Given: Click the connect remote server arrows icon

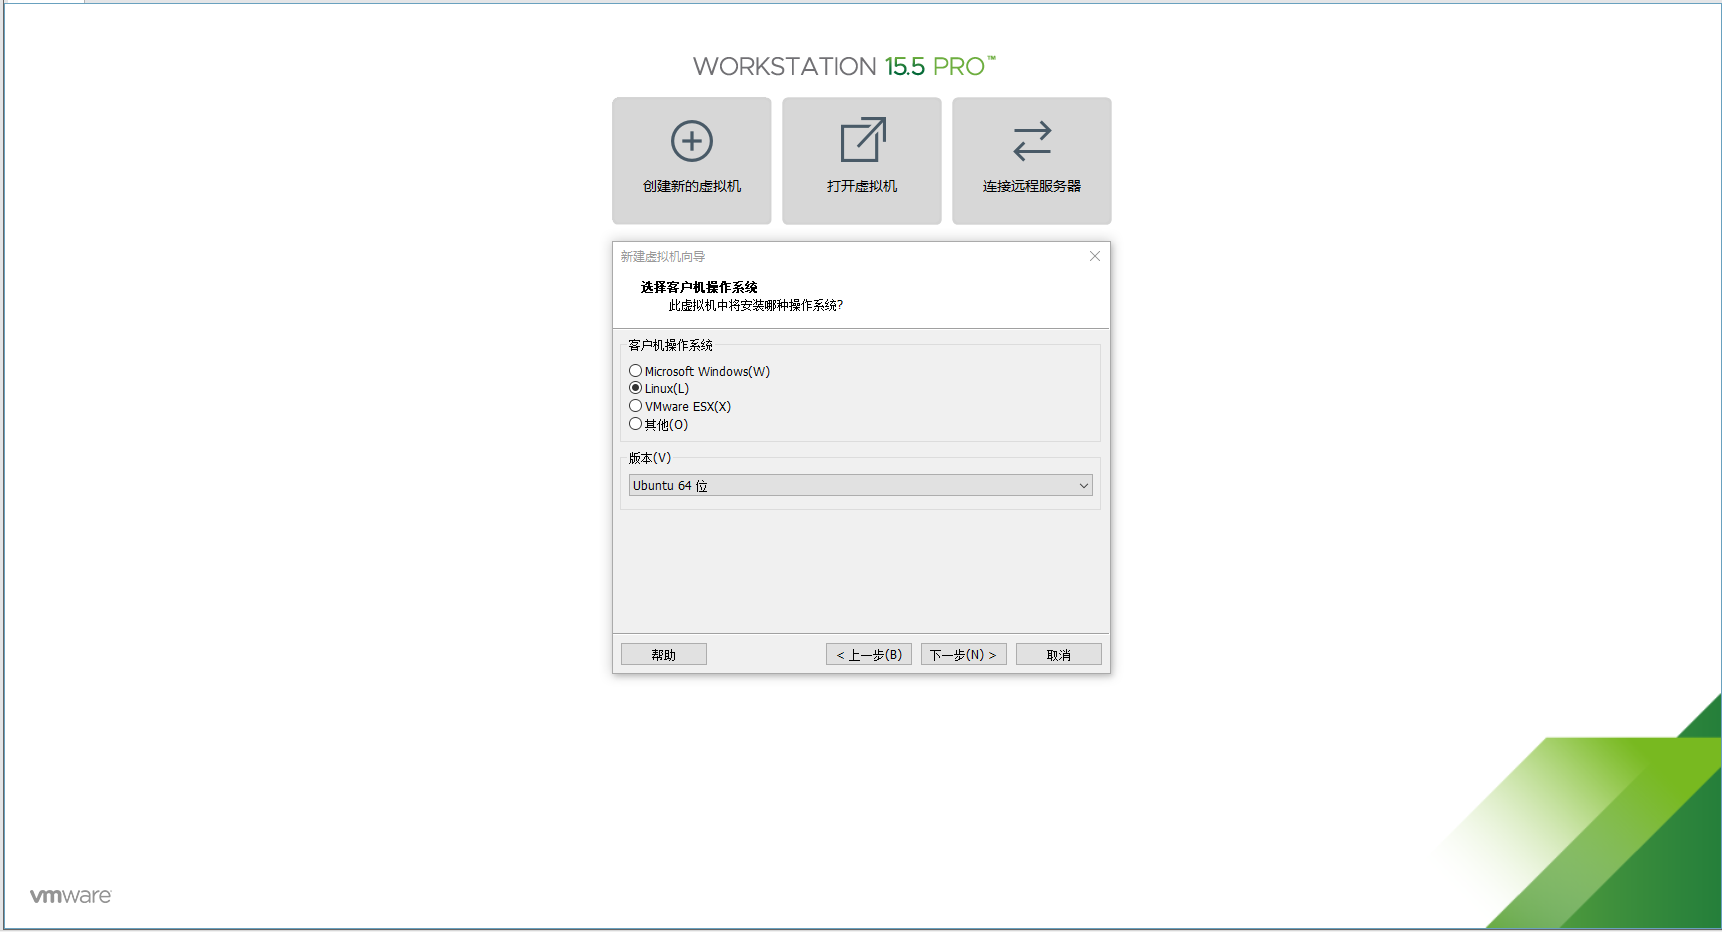Looking at the screenshot, I should tap(1032, 141).
